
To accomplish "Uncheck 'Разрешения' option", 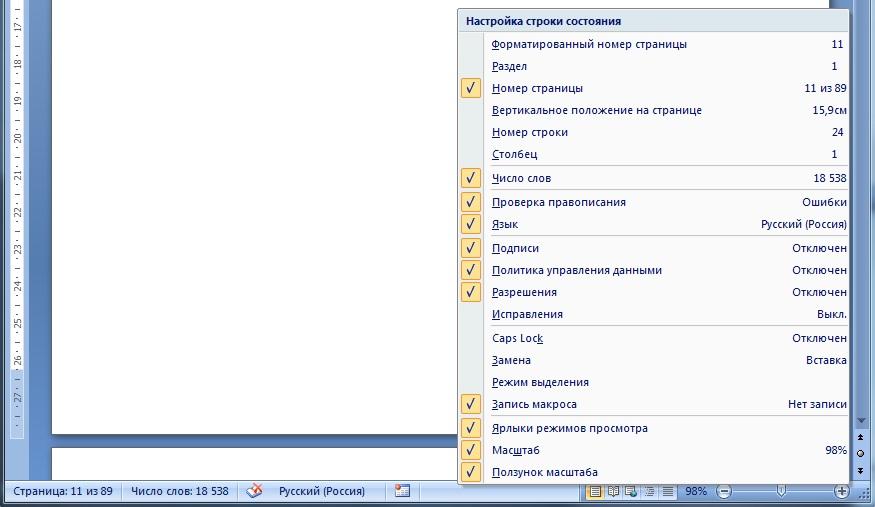I will (x=653, y=292).
